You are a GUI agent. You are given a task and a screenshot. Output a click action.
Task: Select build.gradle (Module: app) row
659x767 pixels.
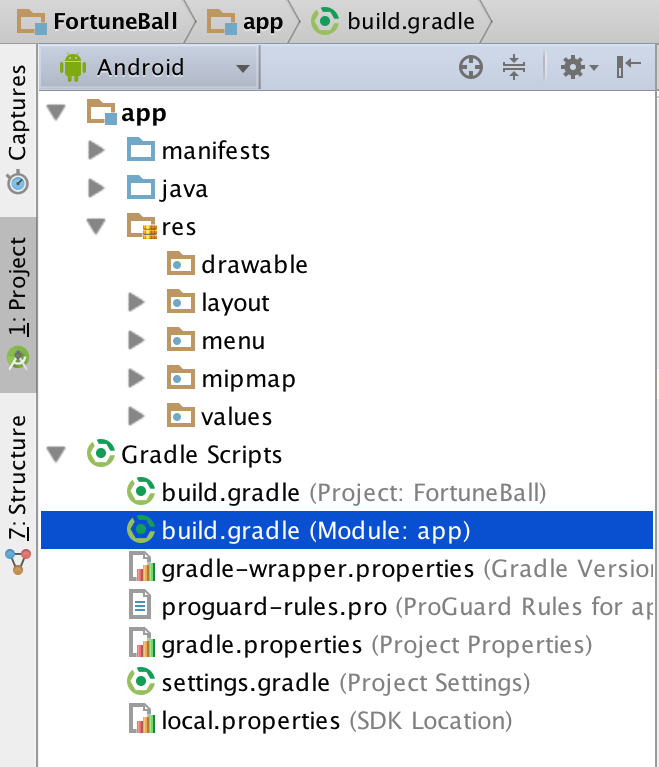pyautogui.click(x=347, y=530)
